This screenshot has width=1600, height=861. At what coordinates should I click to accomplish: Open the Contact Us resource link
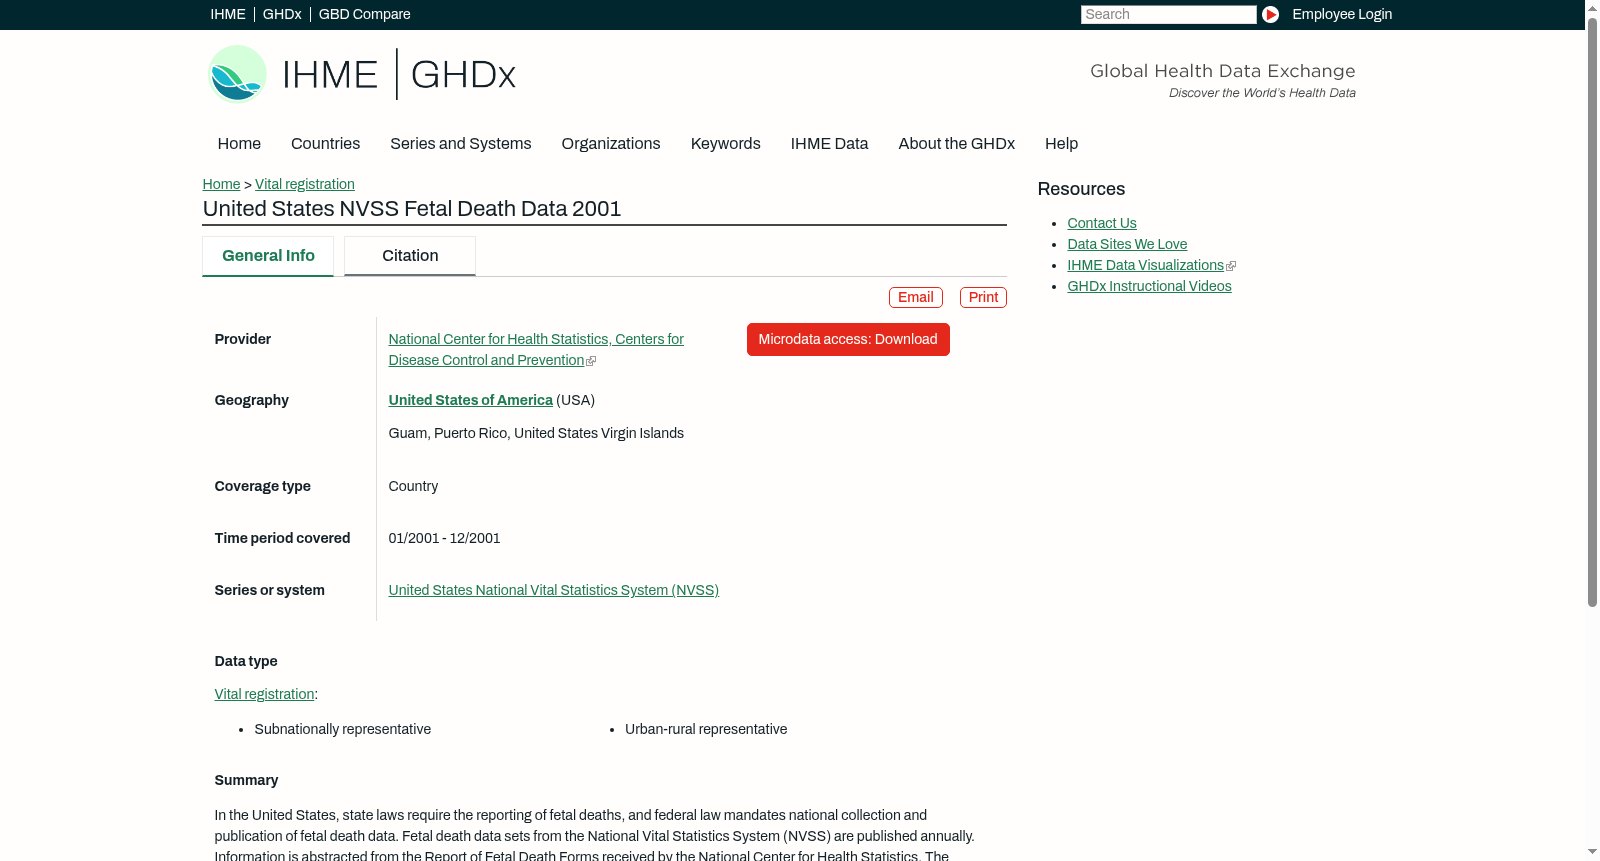(1102, 223)
